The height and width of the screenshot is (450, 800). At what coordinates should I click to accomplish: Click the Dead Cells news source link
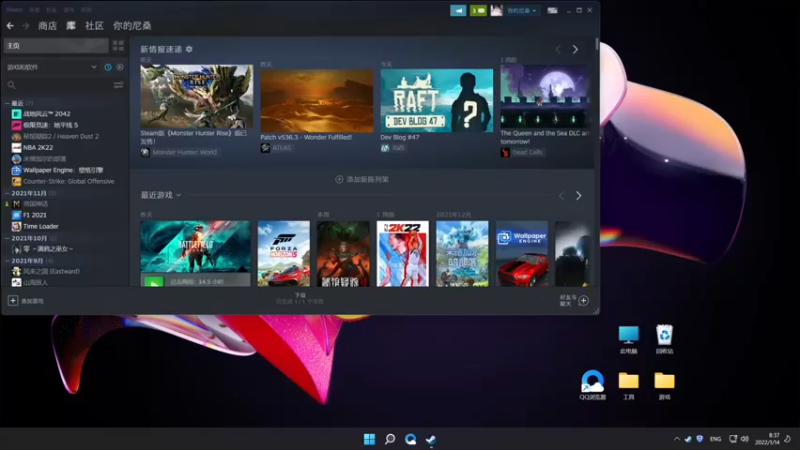coord(527,152)
